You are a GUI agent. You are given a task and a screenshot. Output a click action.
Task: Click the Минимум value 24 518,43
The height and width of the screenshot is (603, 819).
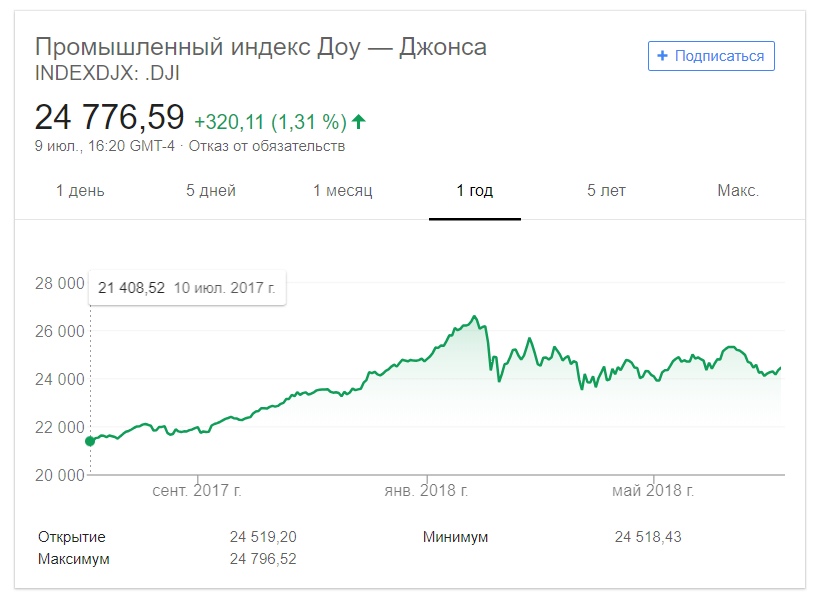(648, 537)
